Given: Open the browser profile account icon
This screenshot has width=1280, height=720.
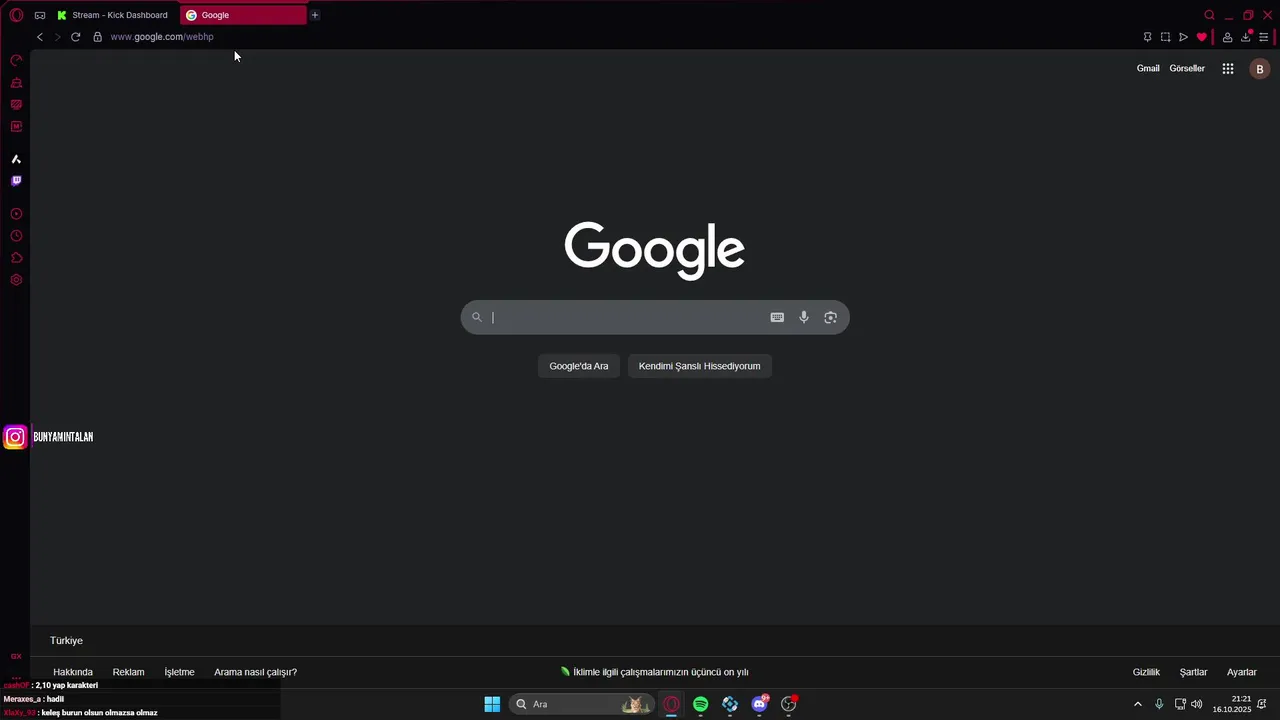Looking at the screenshot, I should (x=1227, y=37).
